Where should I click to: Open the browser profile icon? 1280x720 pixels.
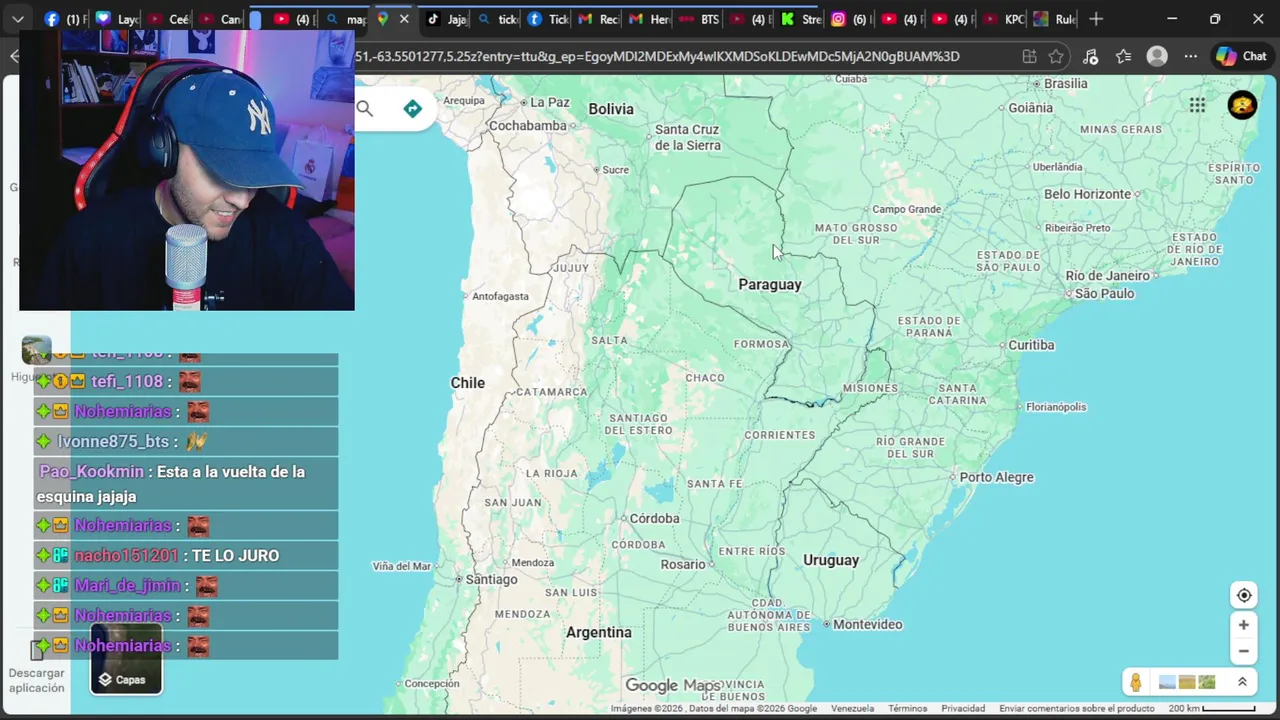pos(1157,56)
